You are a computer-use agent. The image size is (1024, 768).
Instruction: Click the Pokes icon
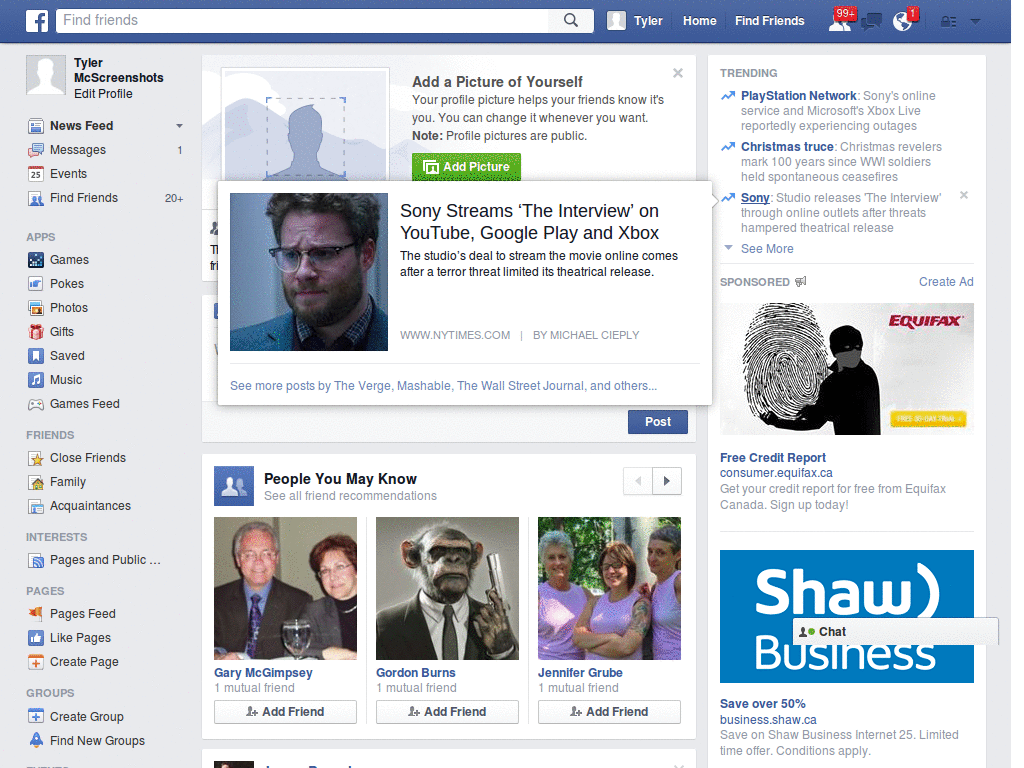35,284
